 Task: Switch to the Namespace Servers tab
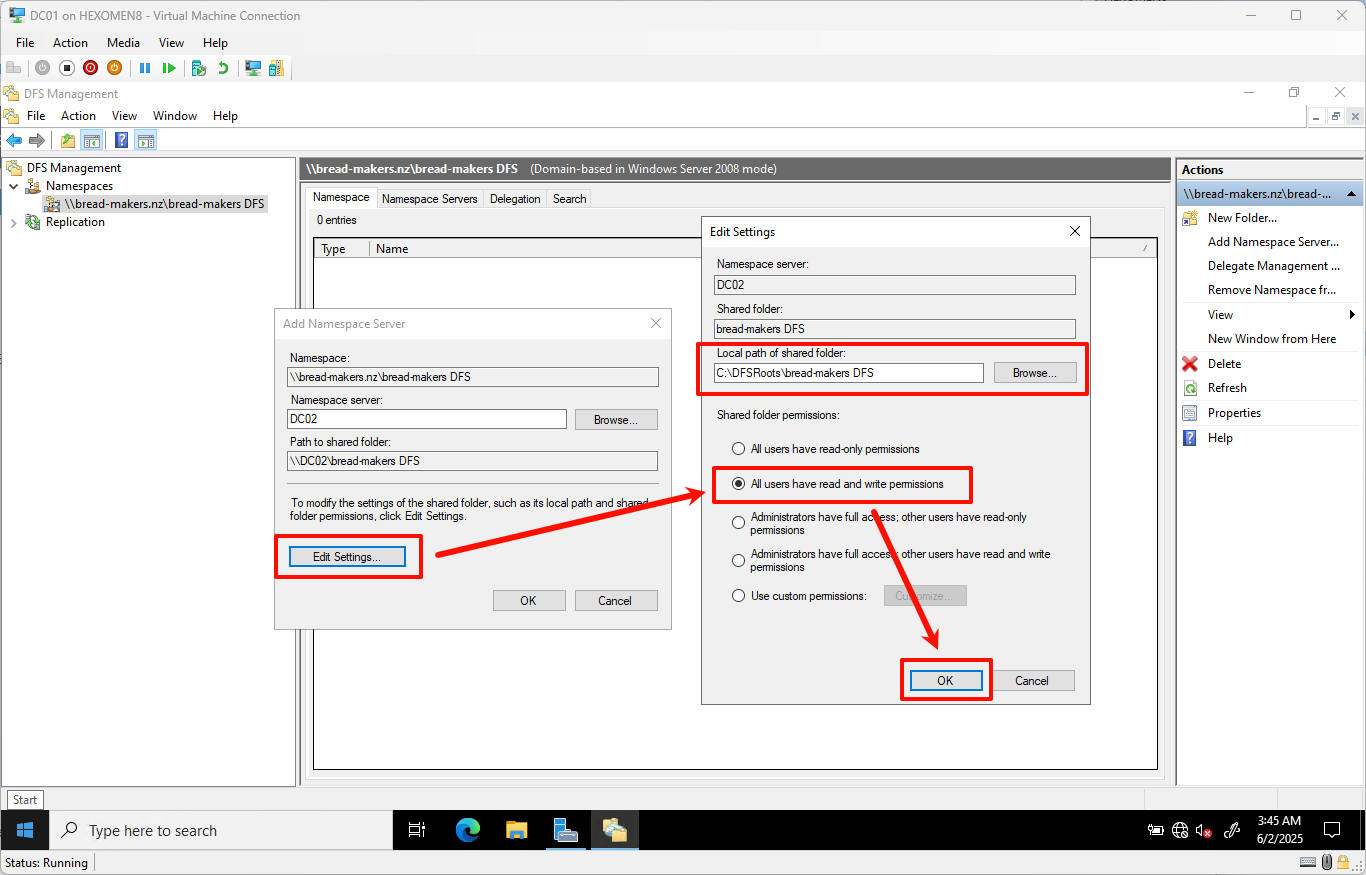(x=430, y=199)
